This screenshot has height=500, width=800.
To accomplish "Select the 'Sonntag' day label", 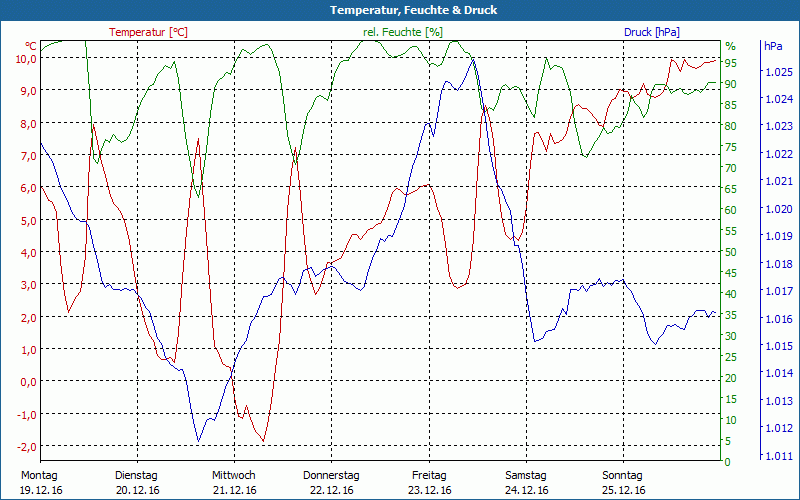I will 622,476.
